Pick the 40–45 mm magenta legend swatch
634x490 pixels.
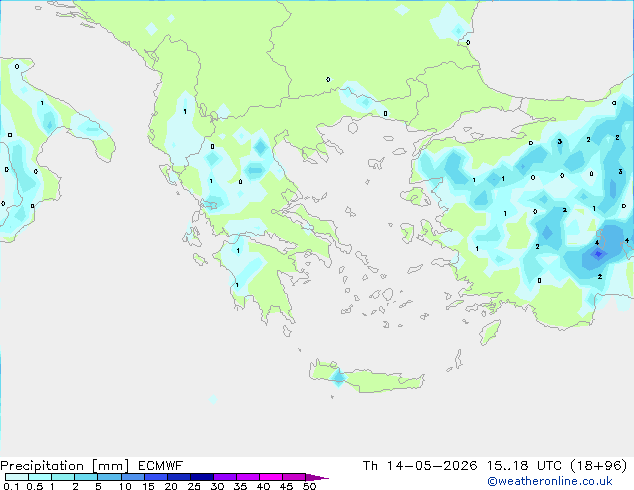coord(271,477)
